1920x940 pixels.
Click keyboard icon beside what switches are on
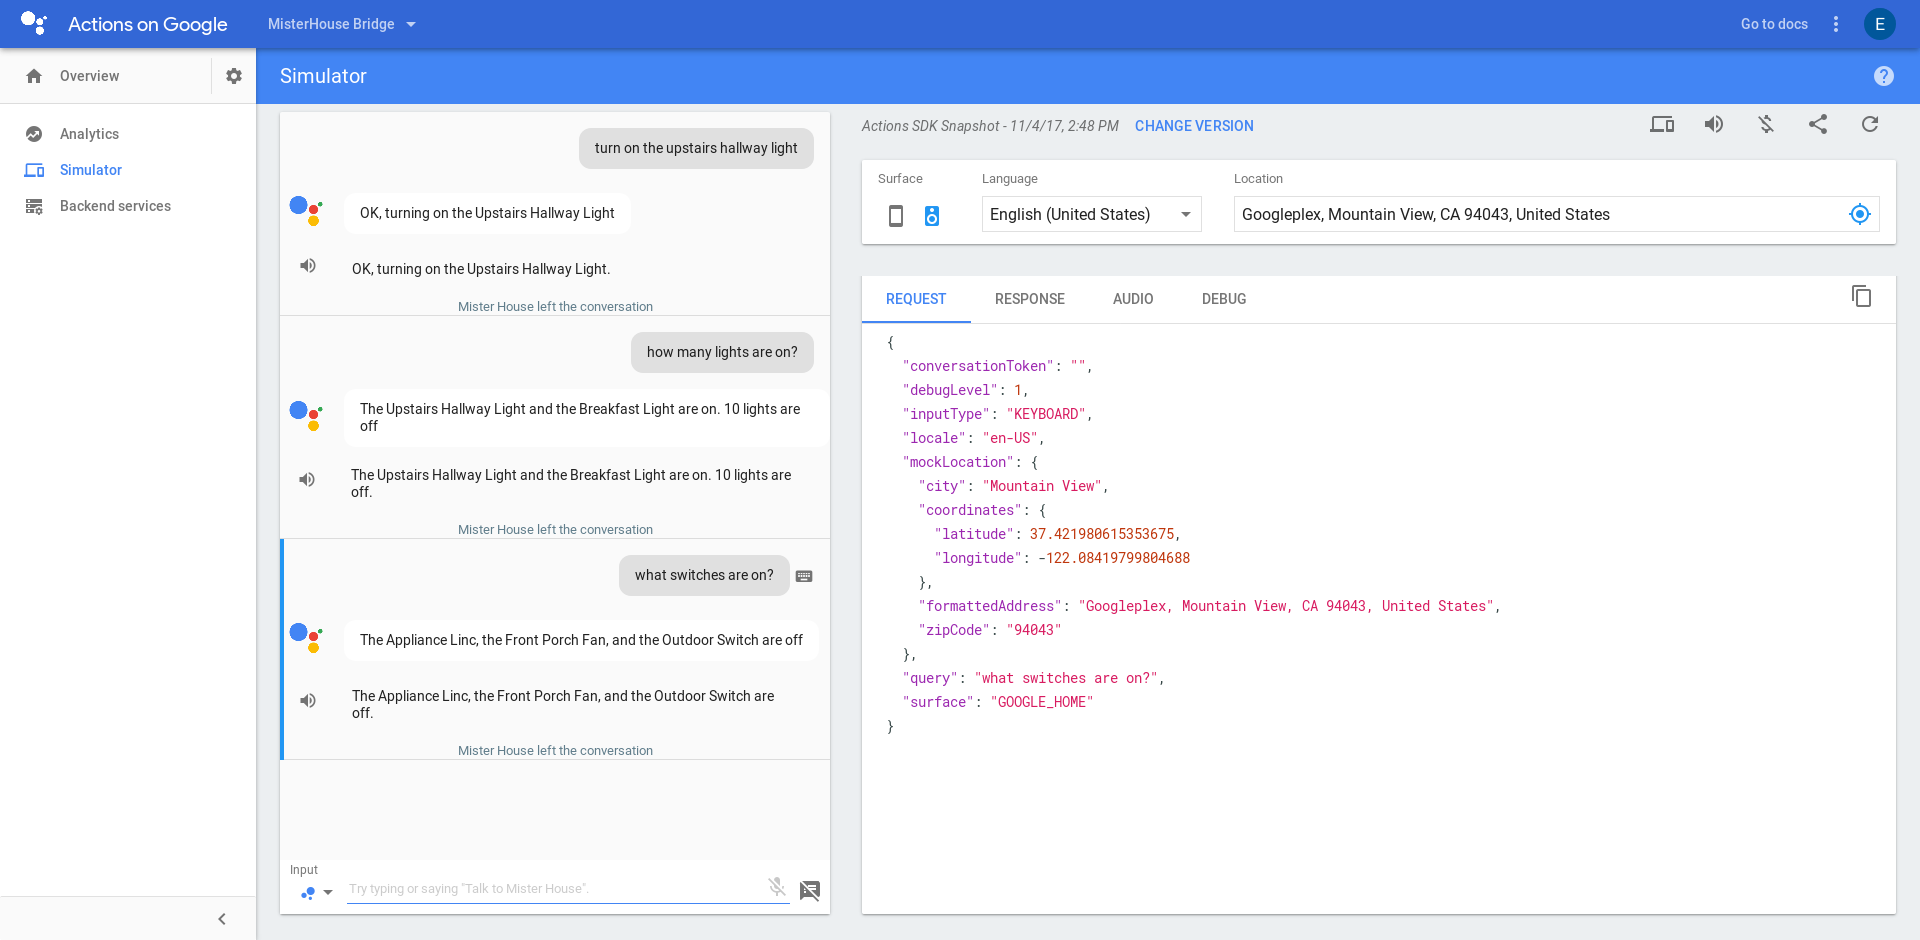pos(804,576)
